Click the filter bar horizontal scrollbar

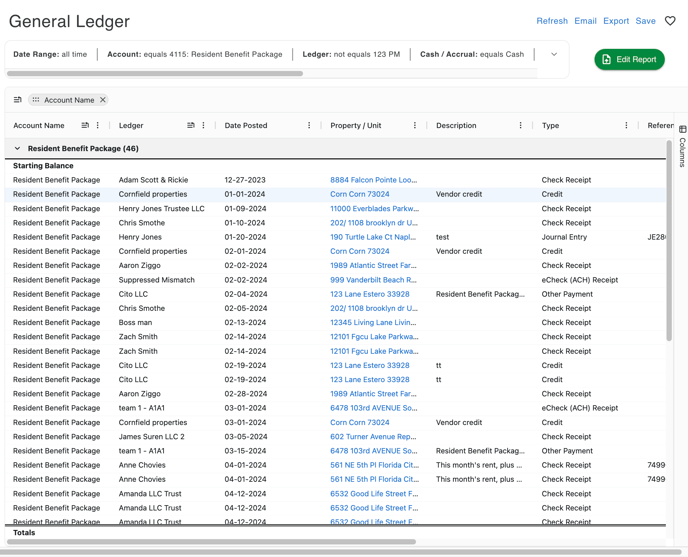[155, 74]
